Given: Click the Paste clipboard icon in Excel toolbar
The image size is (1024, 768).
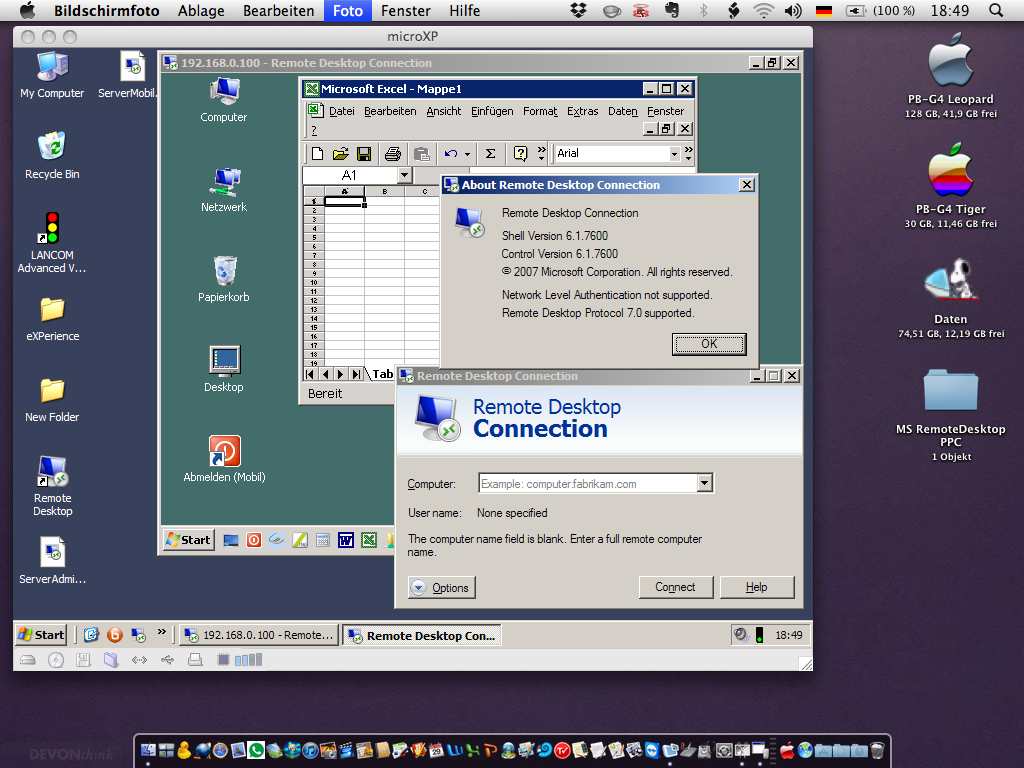Looking at the screenshot, I should click(421, 153).
